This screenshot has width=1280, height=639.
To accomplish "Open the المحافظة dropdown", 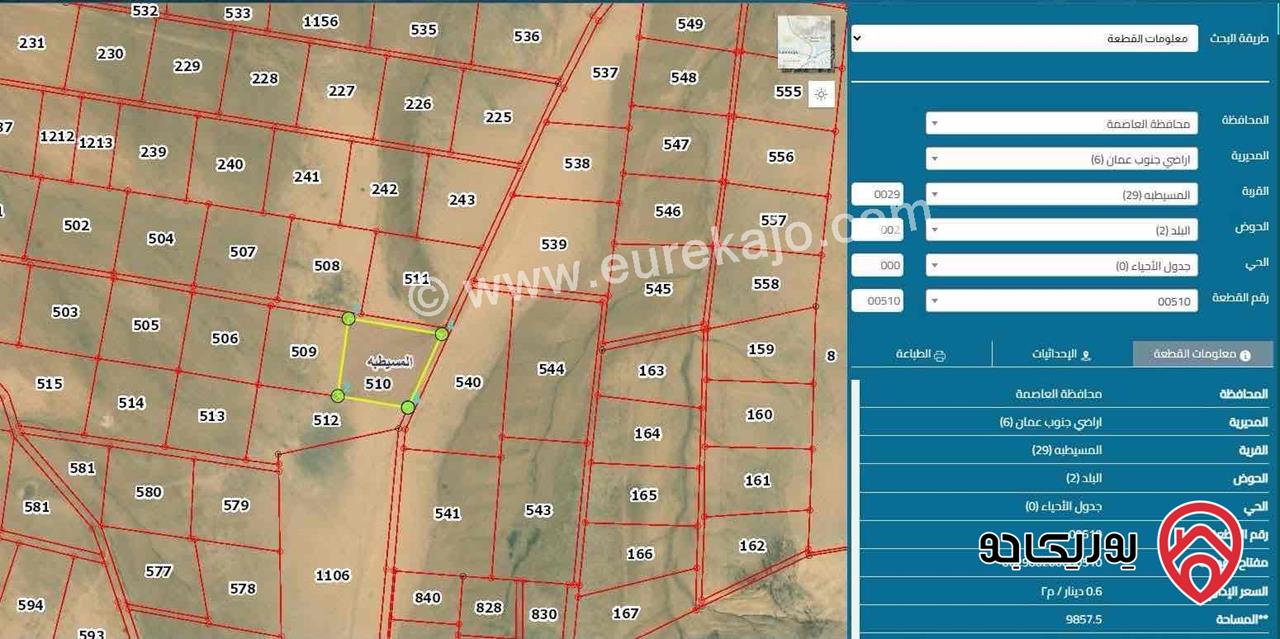I will (x=1061, y=124).
